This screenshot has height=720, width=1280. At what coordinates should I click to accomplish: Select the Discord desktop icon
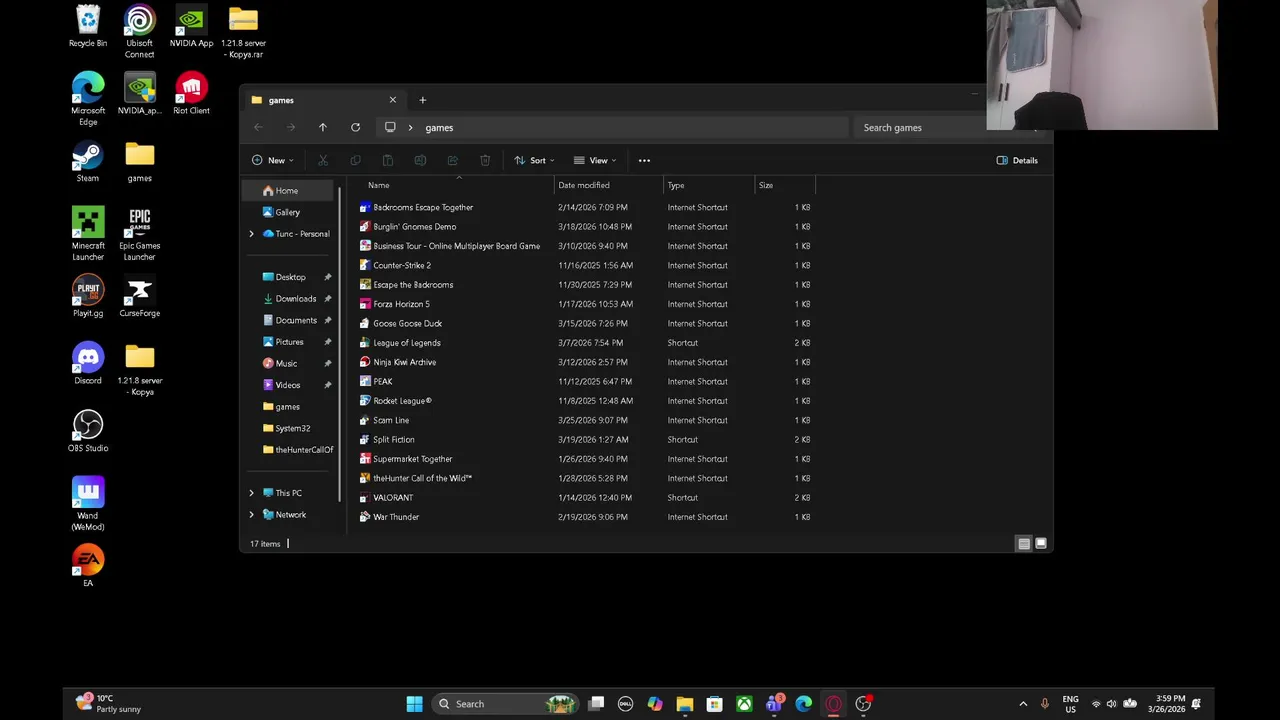88,364
